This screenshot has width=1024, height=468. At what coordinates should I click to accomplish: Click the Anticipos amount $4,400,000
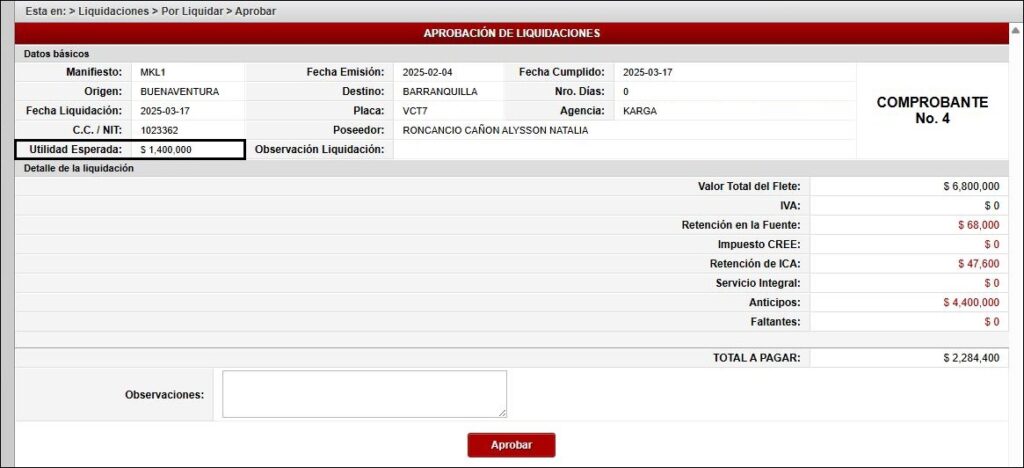970,302
